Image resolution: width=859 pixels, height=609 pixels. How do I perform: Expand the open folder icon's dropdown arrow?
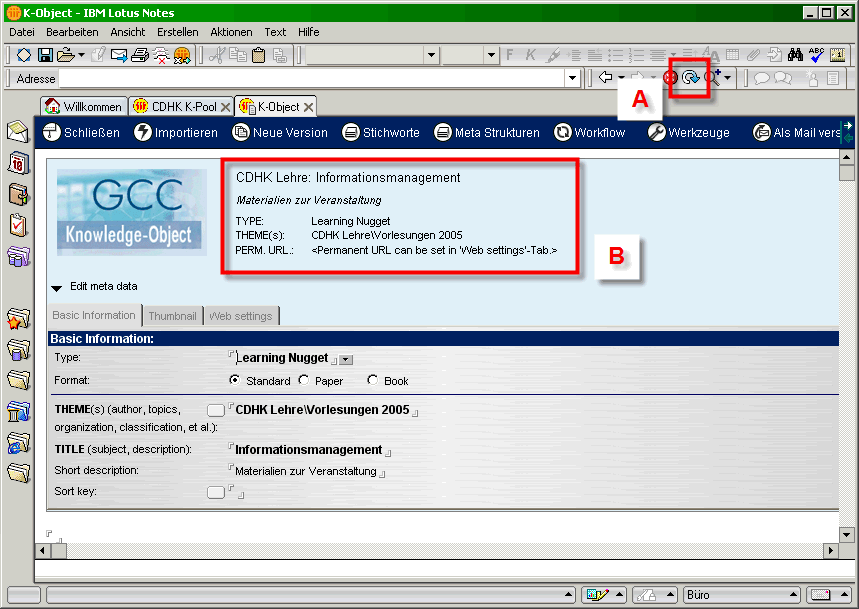[81, 55]
